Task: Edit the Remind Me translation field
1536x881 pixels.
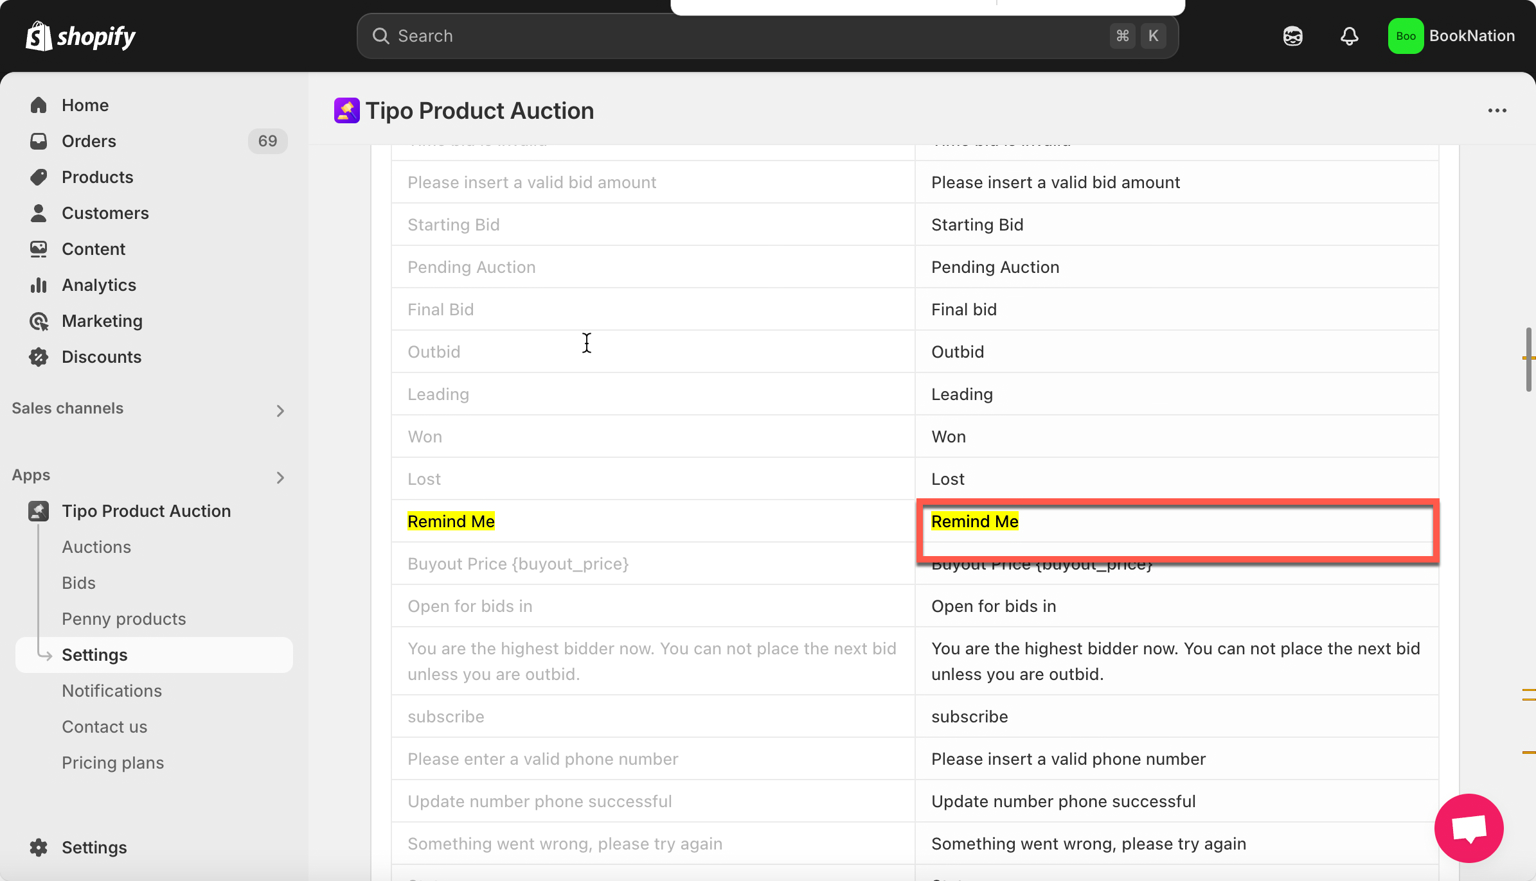Action: (1176, 522)
